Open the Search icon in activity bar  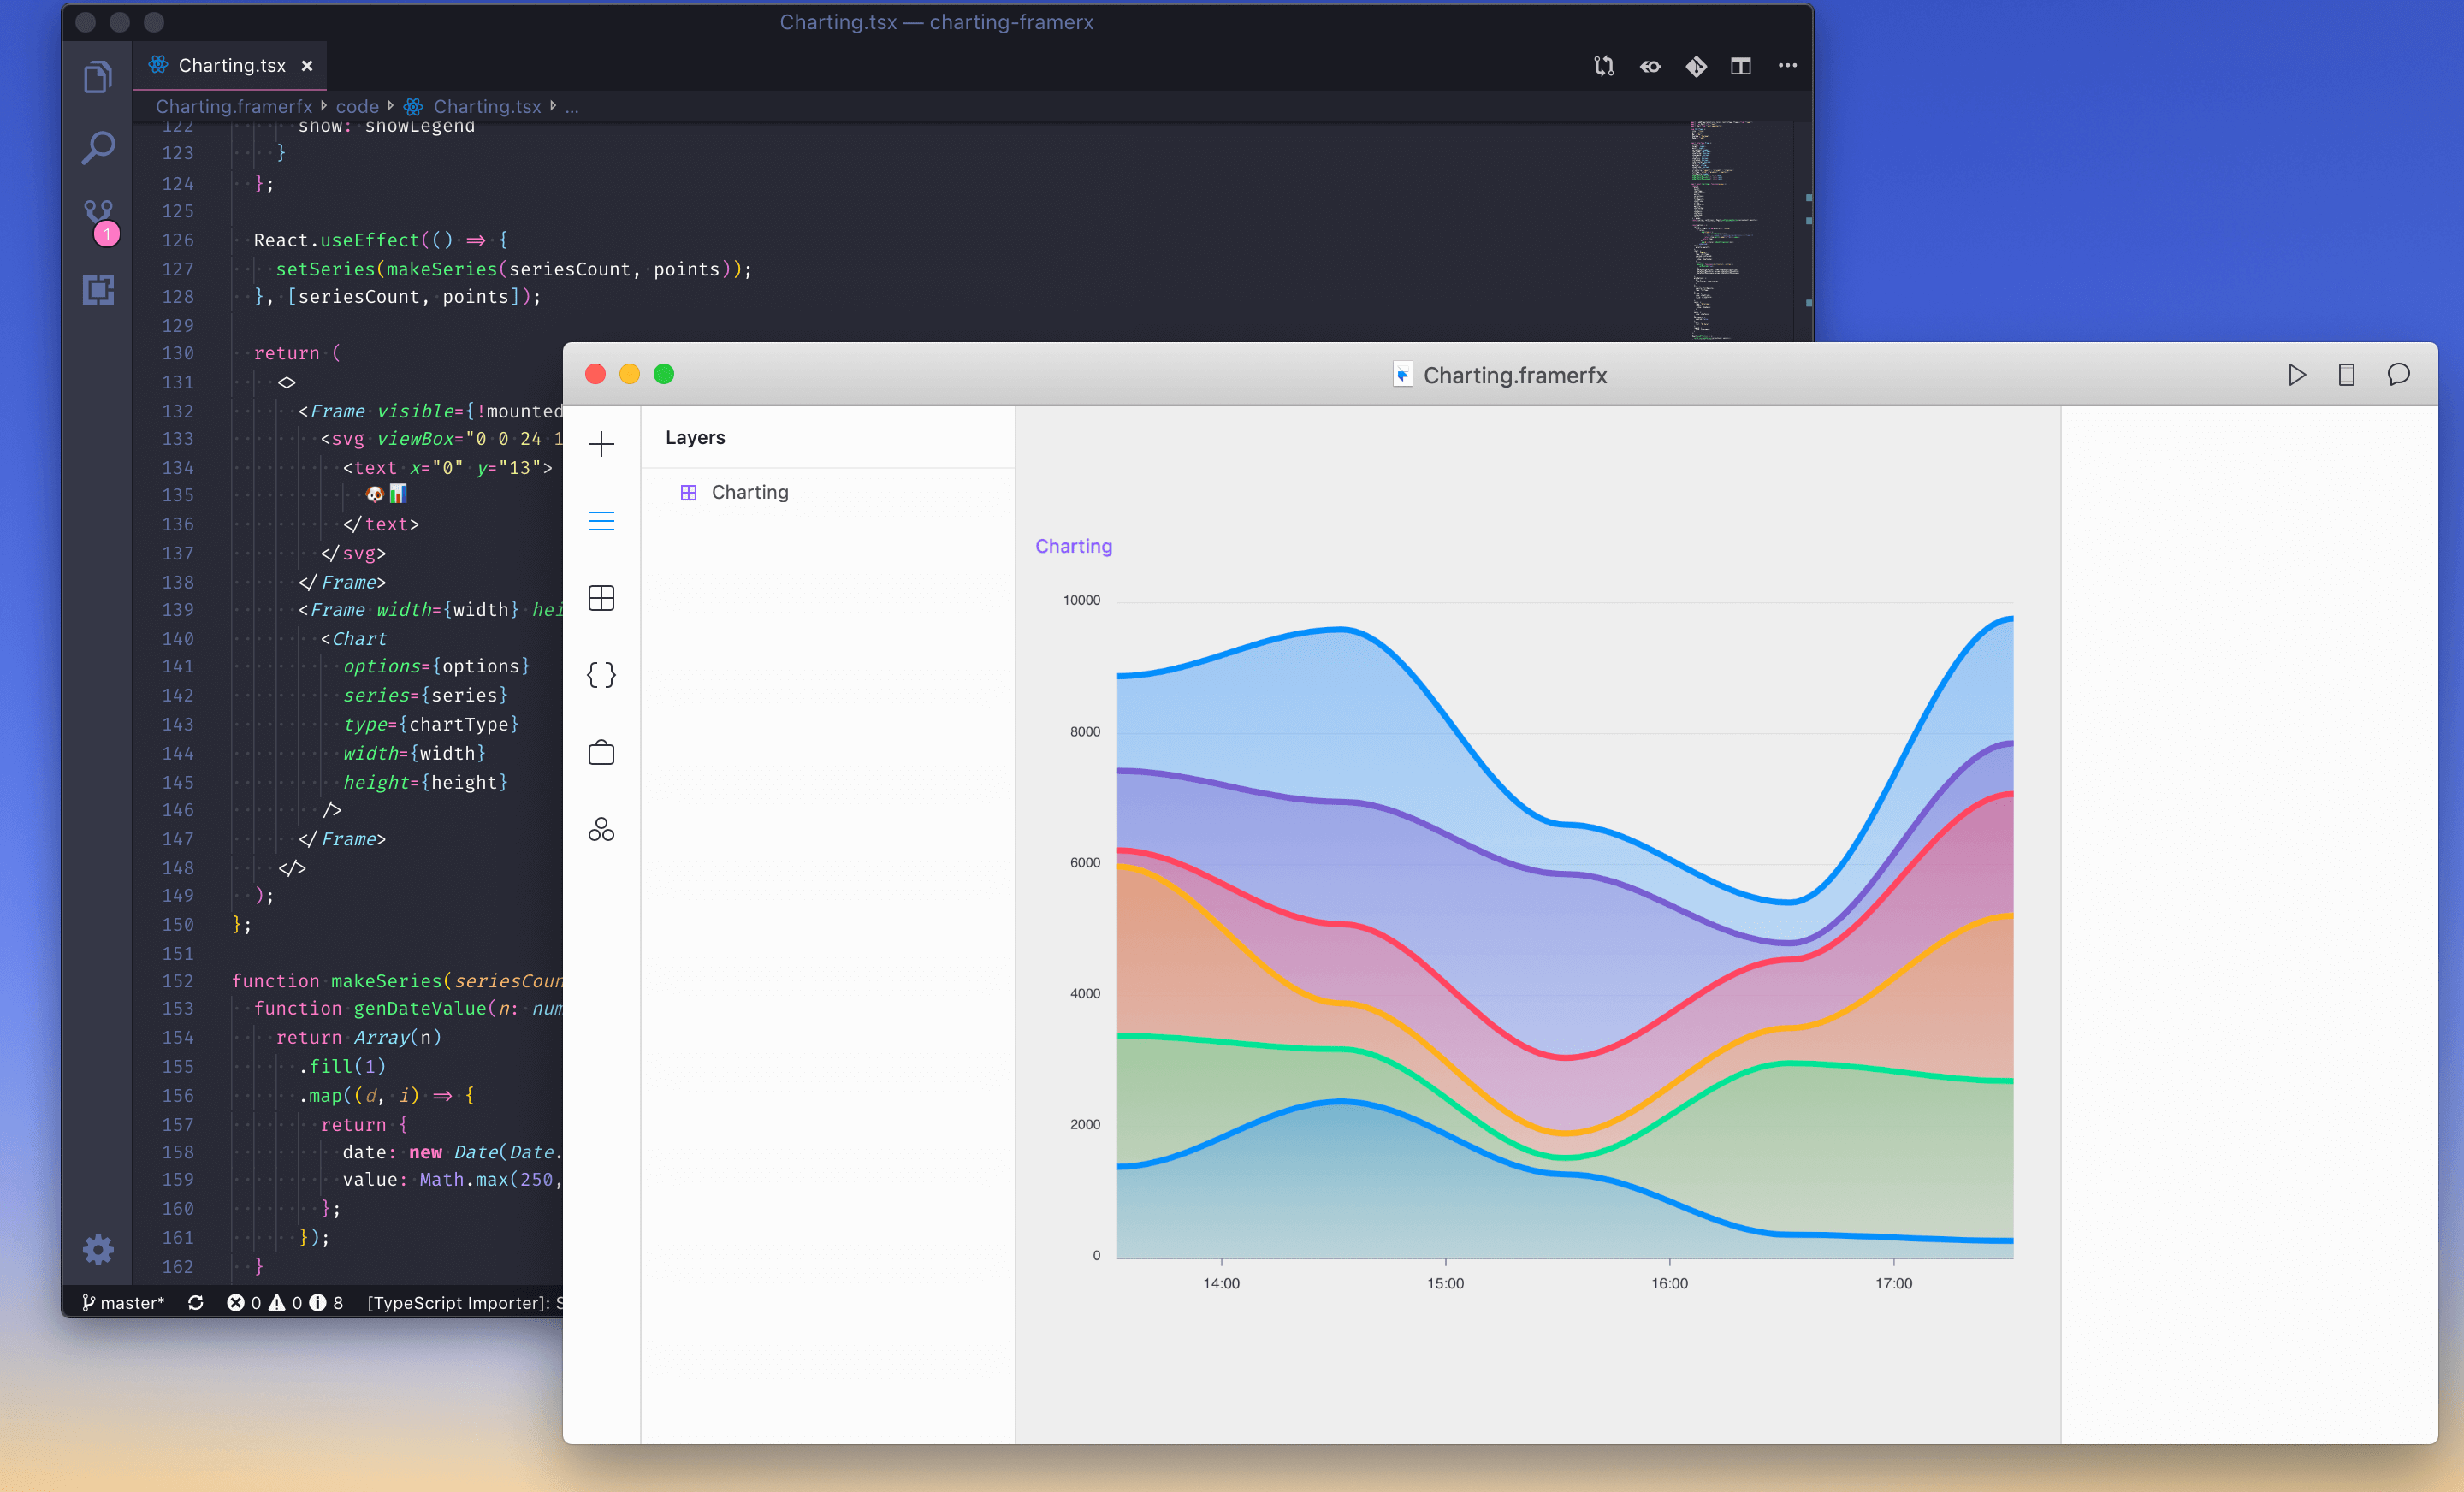tap(97, 148)
